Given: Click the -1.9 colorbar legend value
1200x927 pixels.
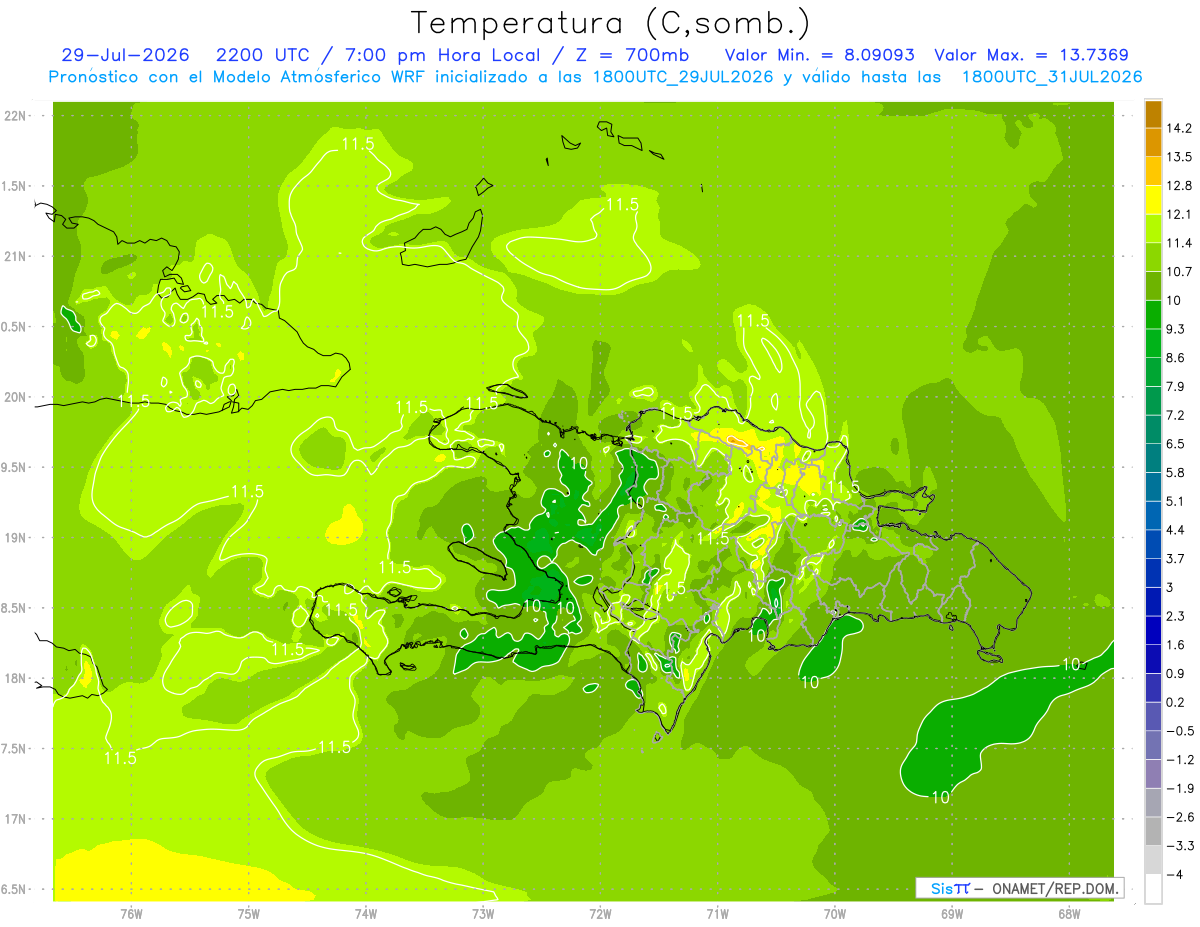Looking at the screenshot, I should tap(1179, 788).
